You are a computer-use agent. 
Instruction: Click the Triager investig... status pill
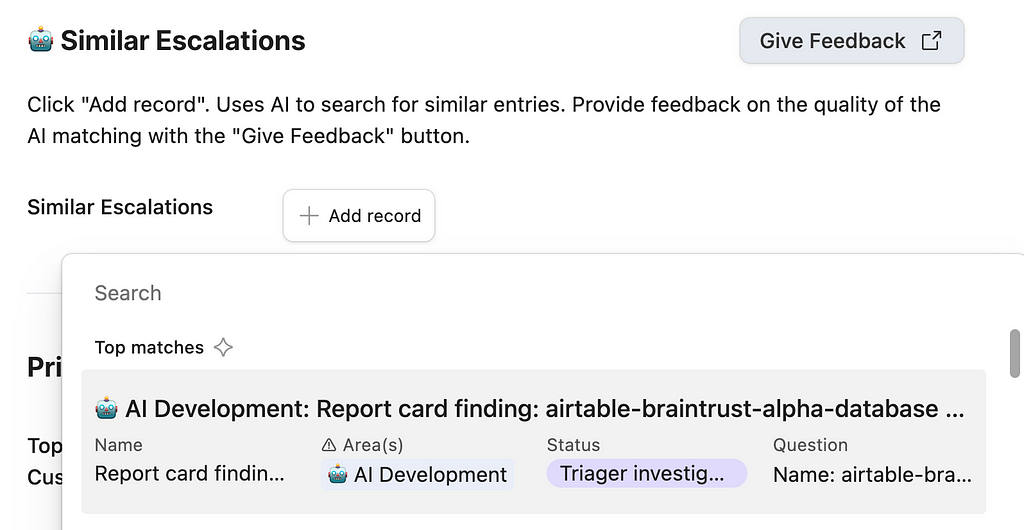[647, 474]
